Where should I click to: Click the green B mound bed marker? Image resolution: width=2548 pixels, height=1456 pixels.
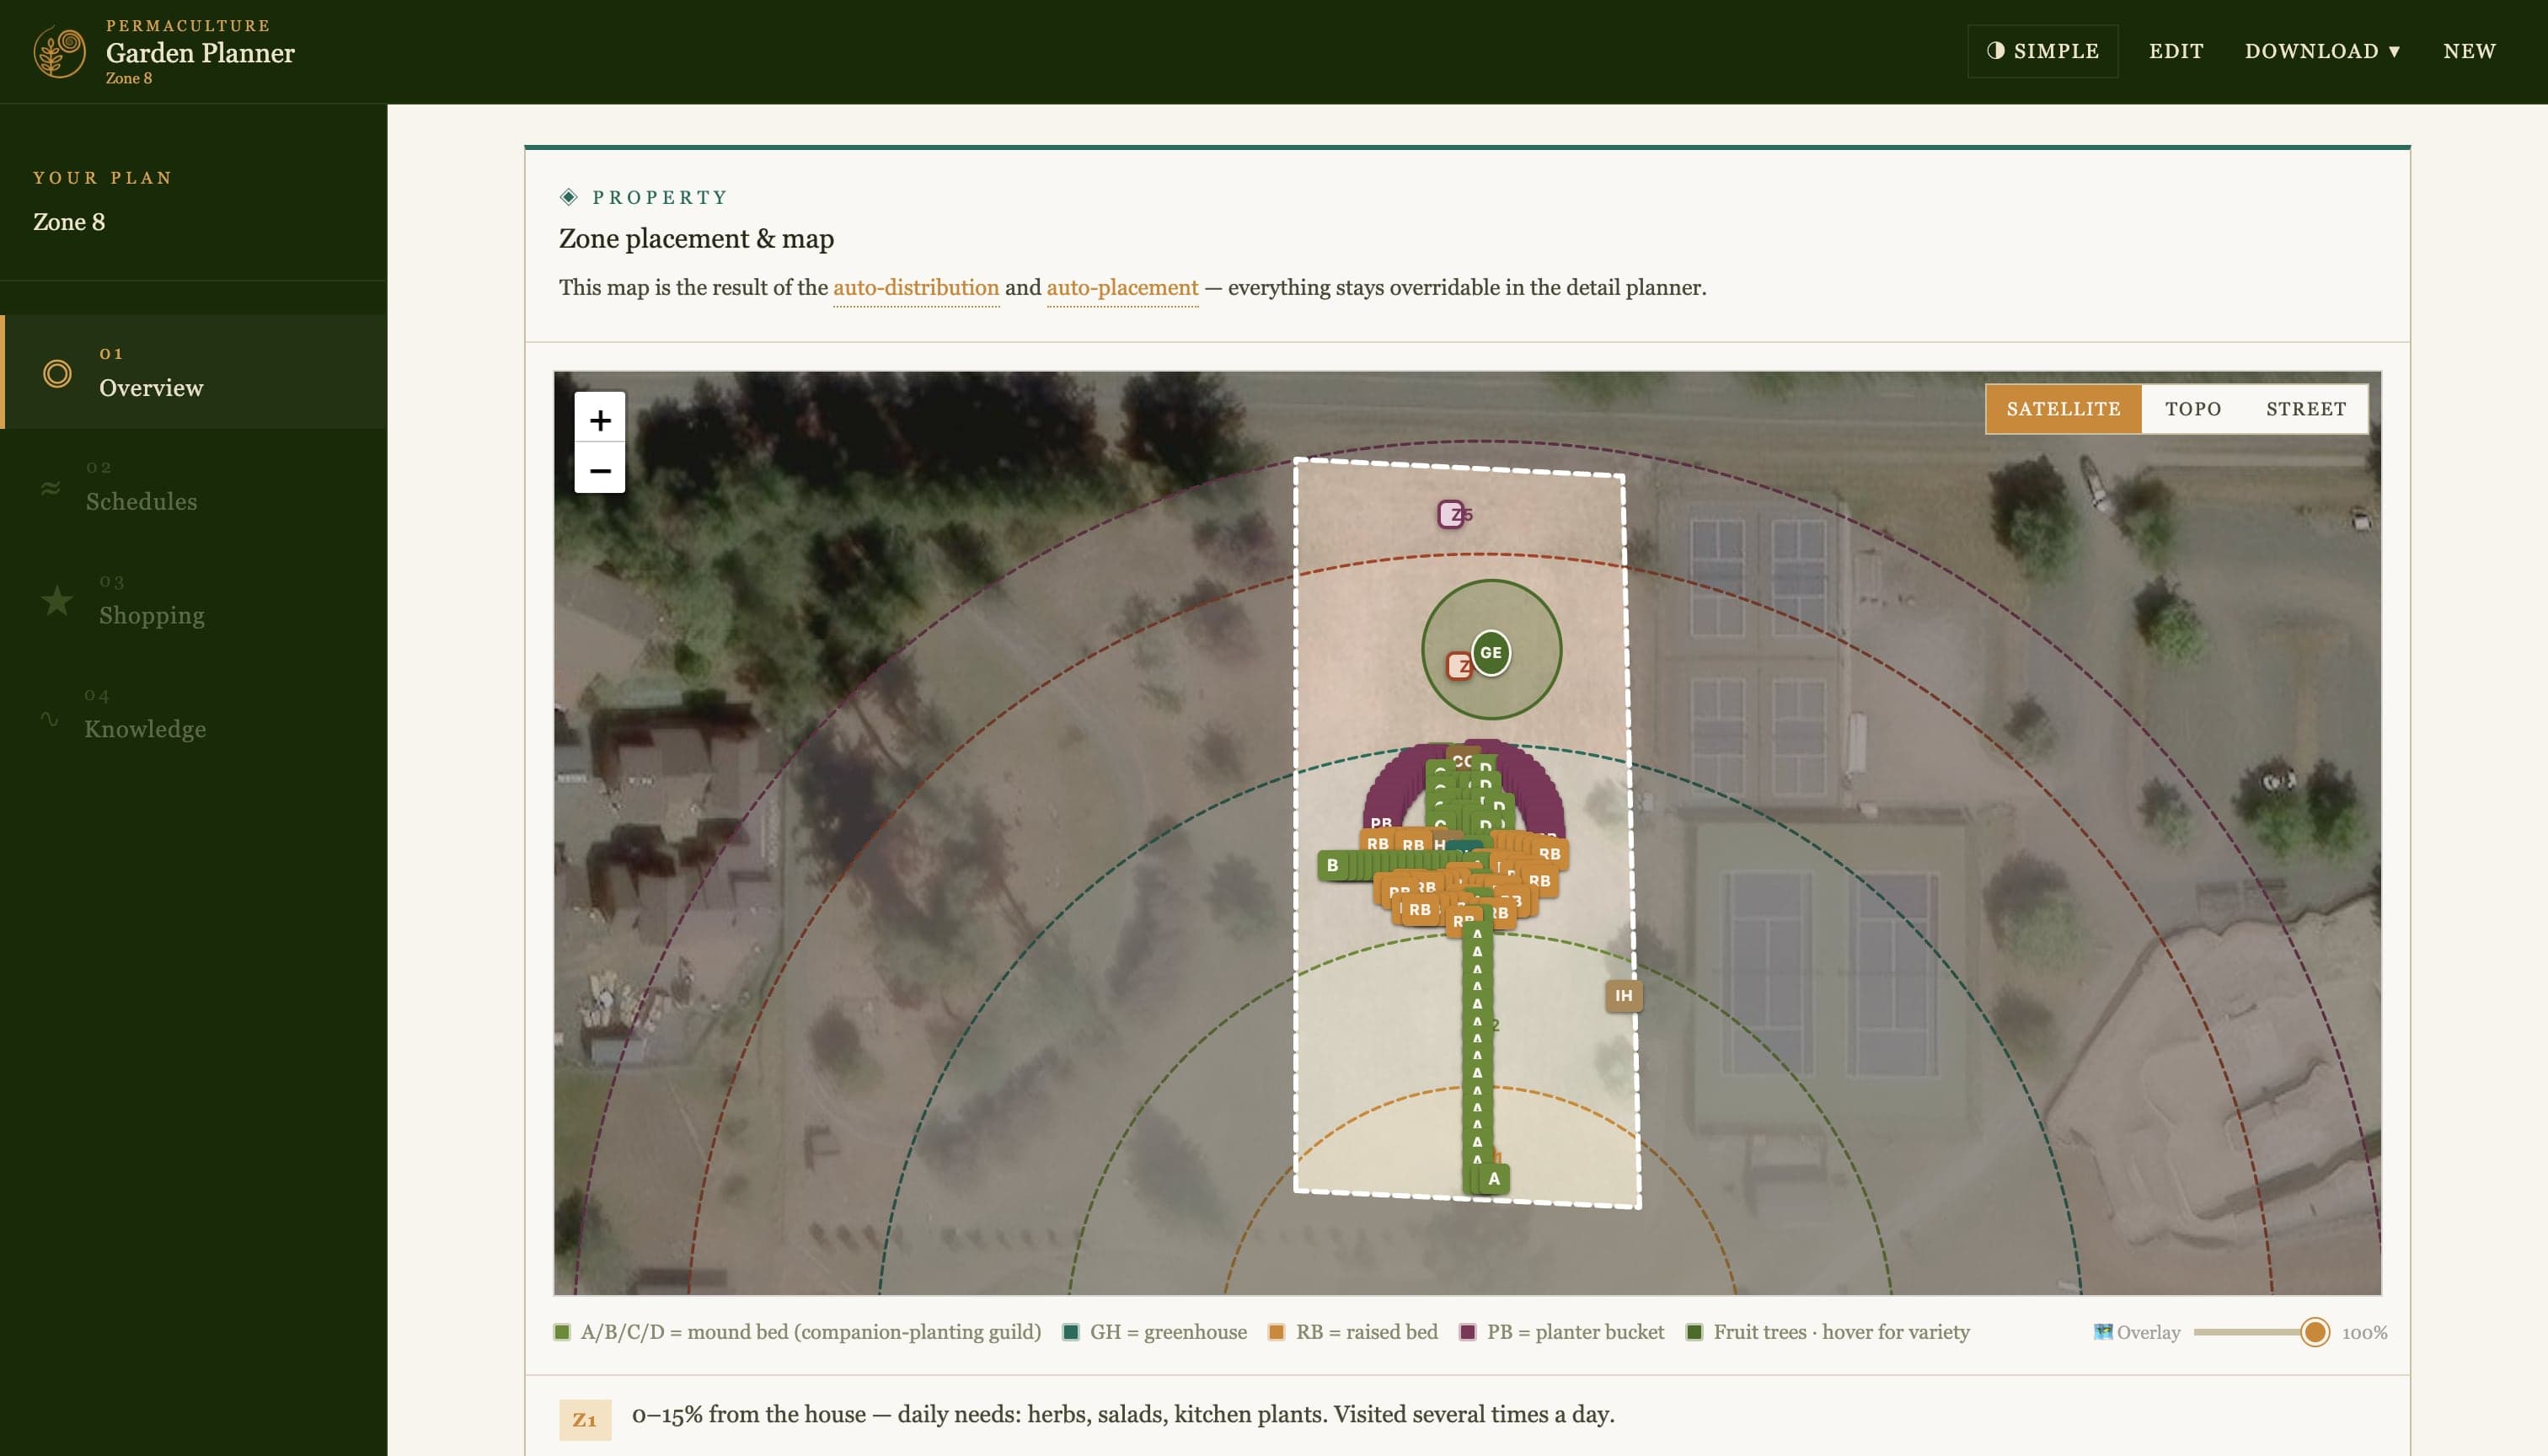pos(1332,865)
